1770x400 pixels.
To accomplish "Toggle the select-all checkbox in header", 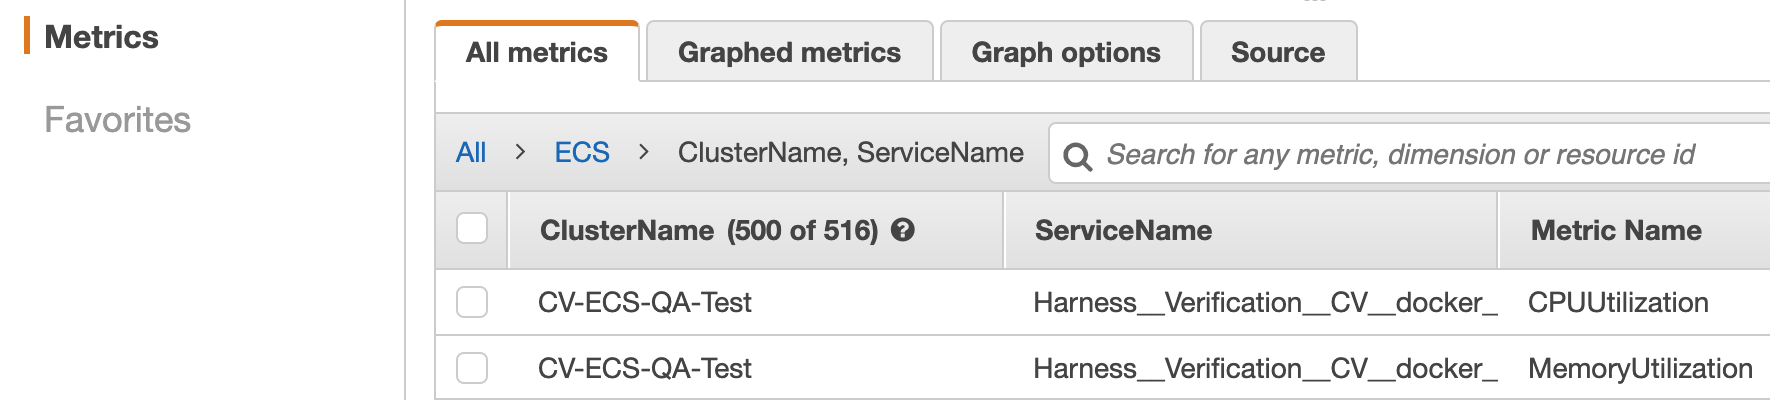I will (472, 228).
